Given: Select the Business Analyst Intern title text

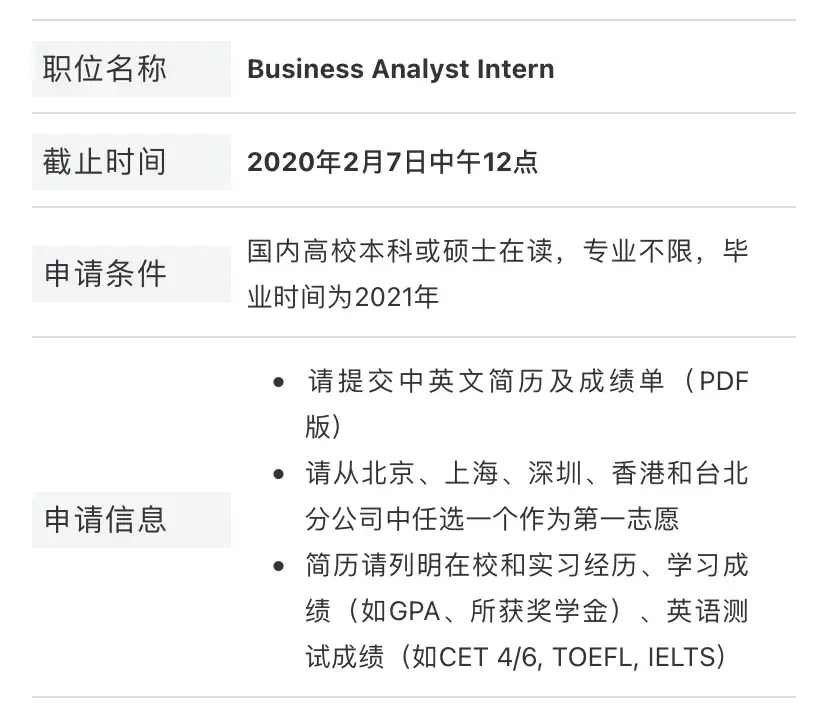Looking at the screenshot, I should tap(400, 69).
